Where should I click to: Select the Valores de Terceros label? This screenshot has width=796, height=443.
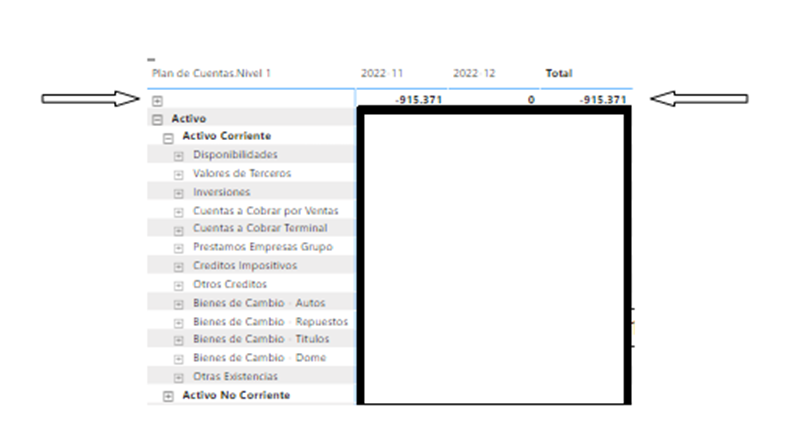[242, 174]
